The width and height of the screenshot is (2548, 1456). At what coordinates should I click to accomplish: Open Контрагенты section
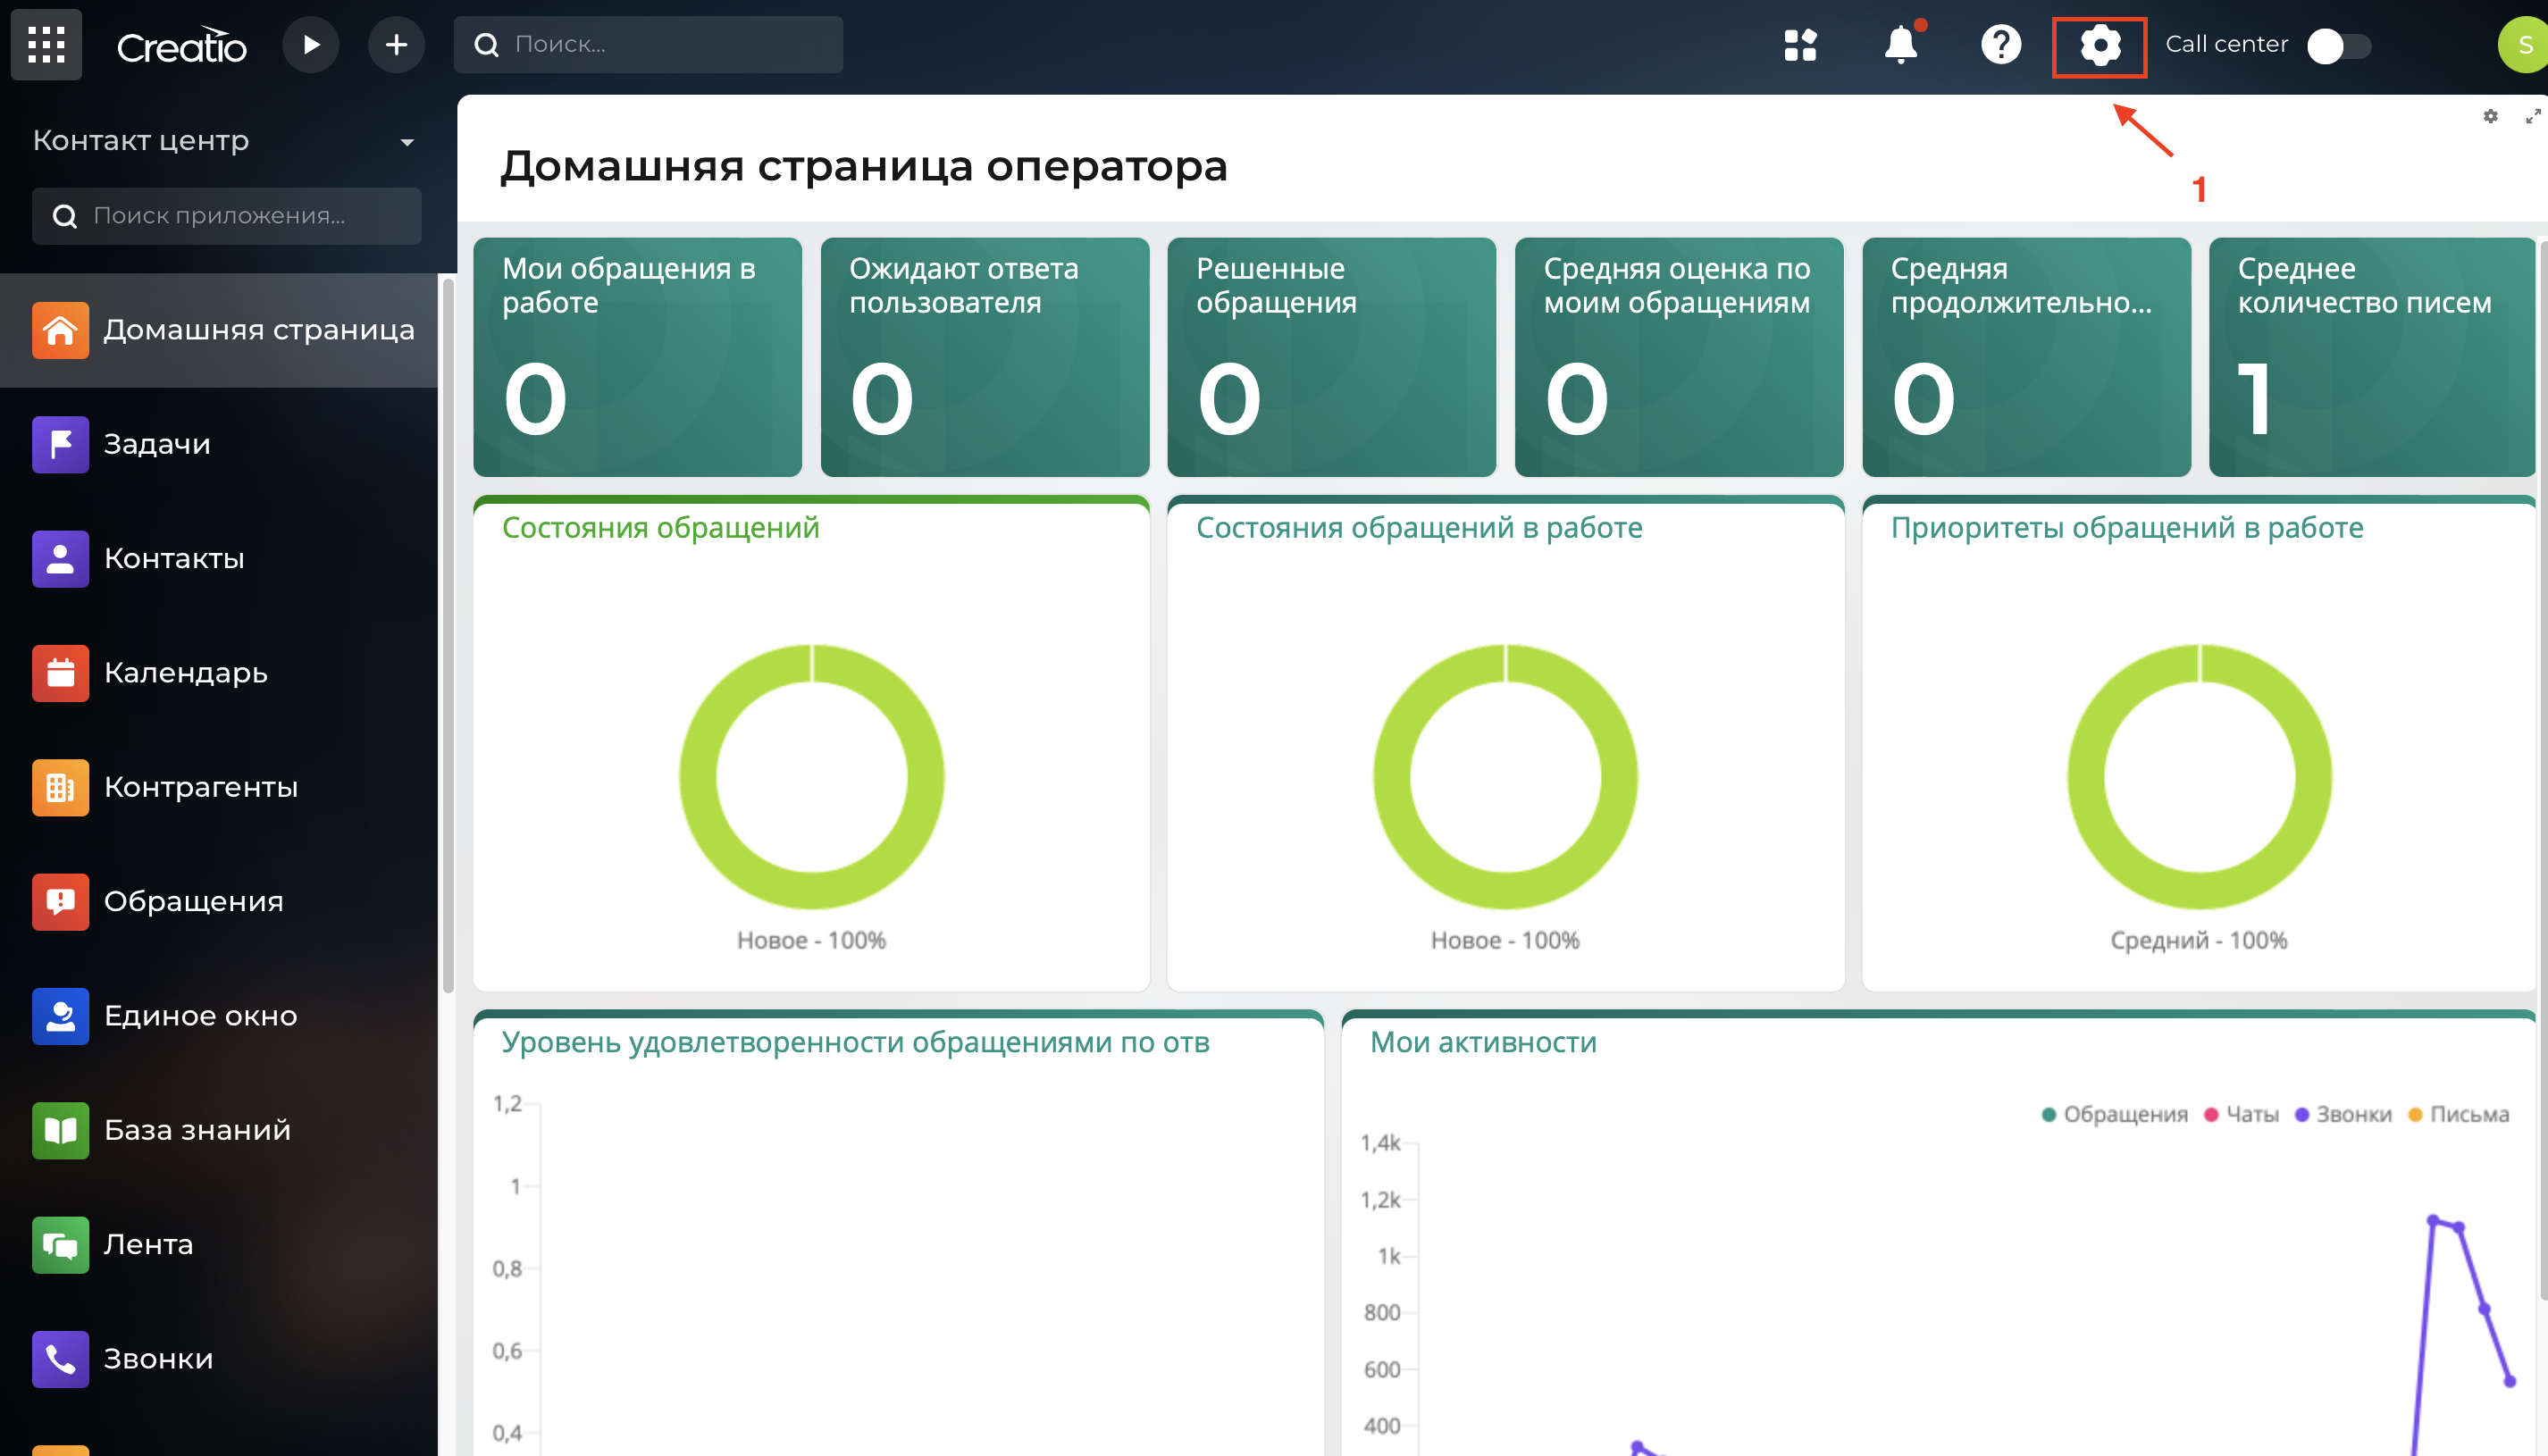pyautogui.click(x=219, y=788)
